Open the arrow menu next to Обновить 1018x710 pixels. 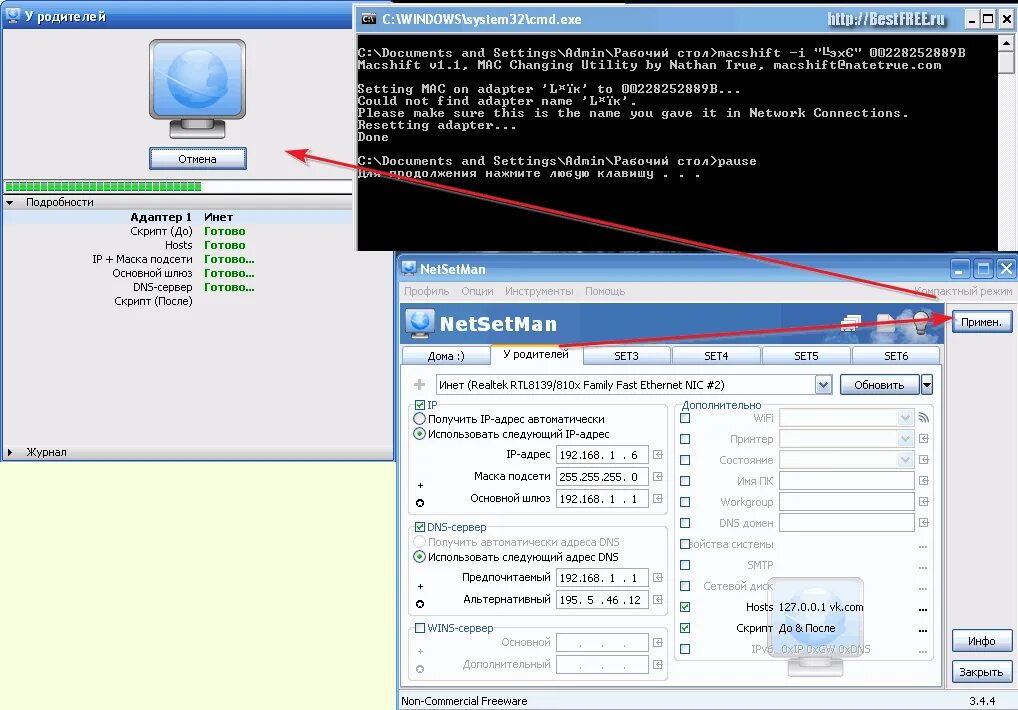(x=927, y=385)
